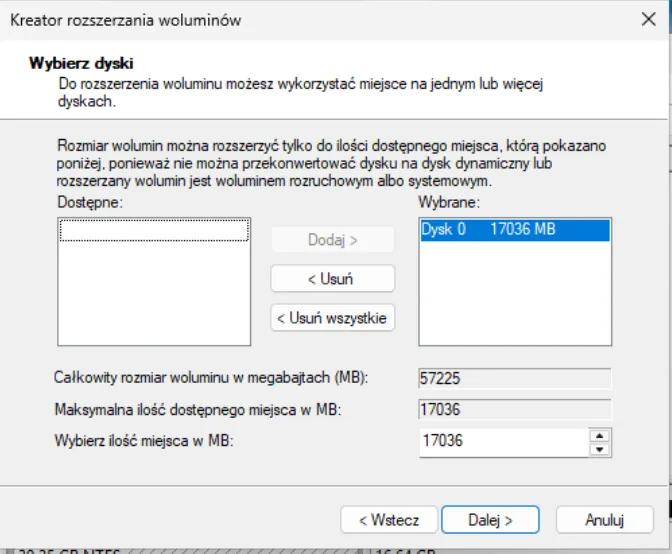Cancel the wizard with Anuluj
The height and width of the screenshot is (554, 672).
[604, 520]
